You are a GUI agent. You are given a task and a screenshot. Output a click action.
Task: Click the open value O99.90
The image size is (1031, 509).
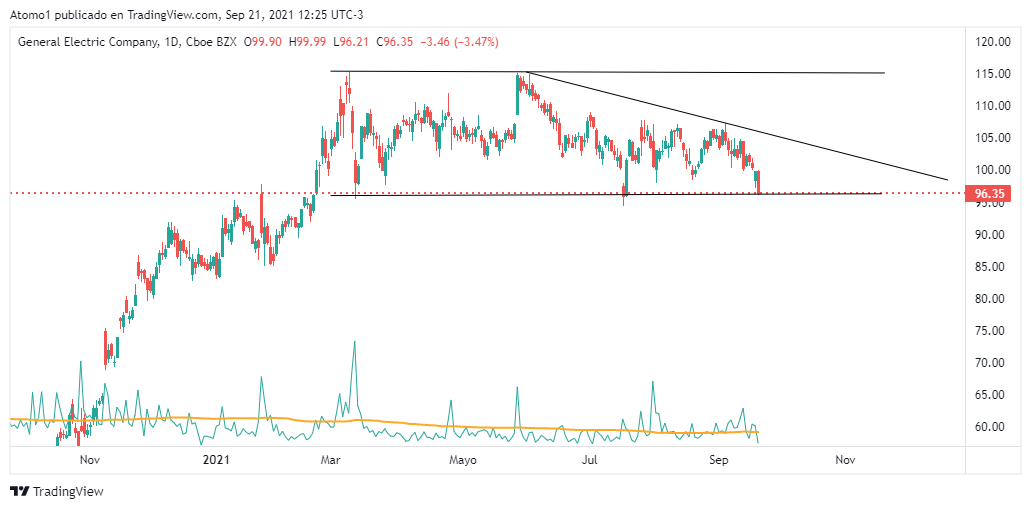[263, 42]
